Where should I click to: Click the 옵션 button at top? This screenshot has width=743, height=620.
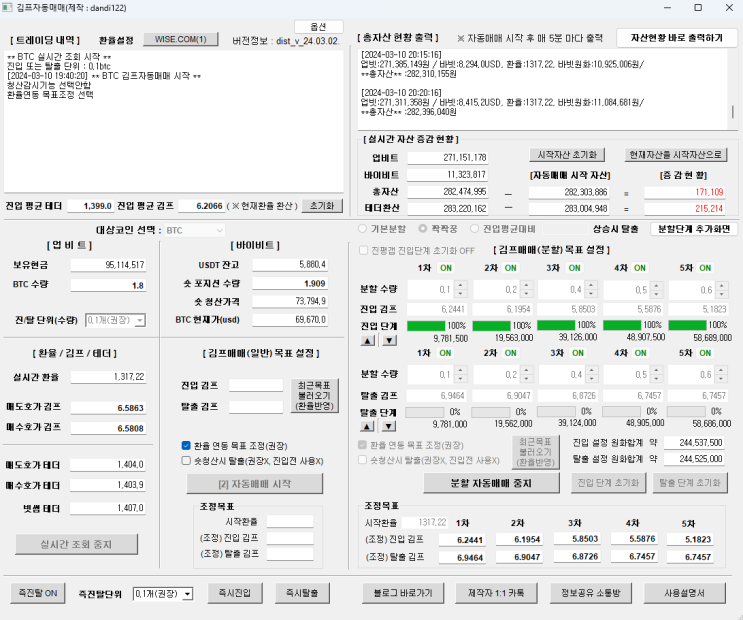(x=318, y=27)
